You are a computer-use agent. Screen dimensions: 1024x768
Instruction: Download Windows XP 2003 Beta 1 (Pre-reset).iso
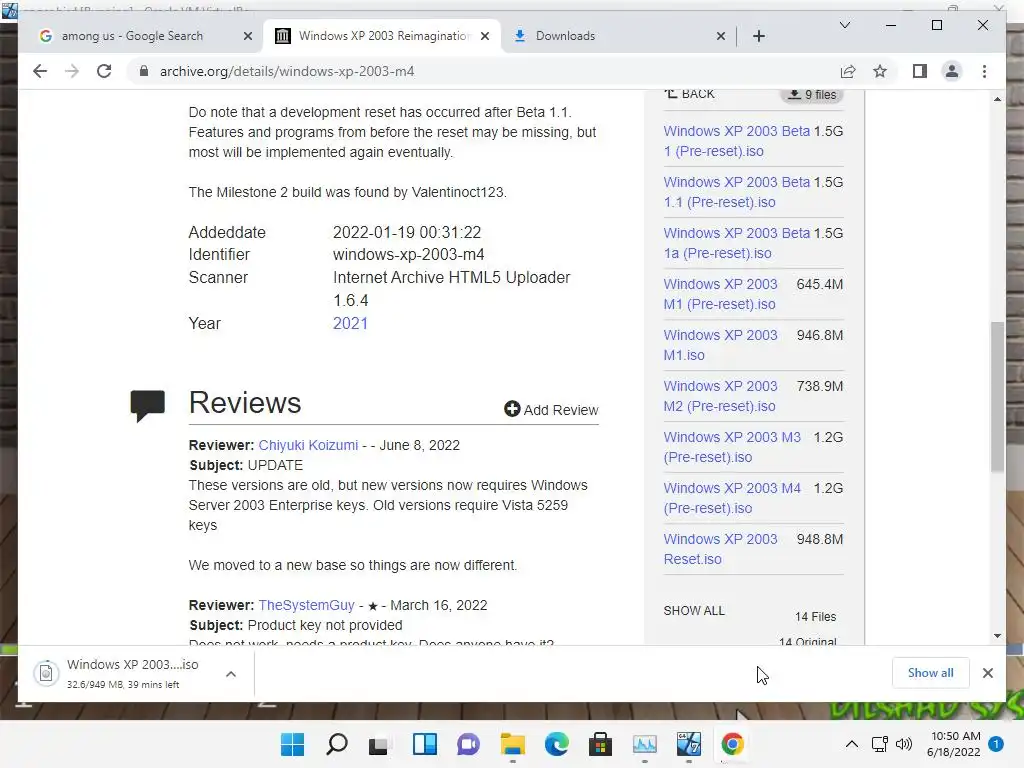click(737, 141)
